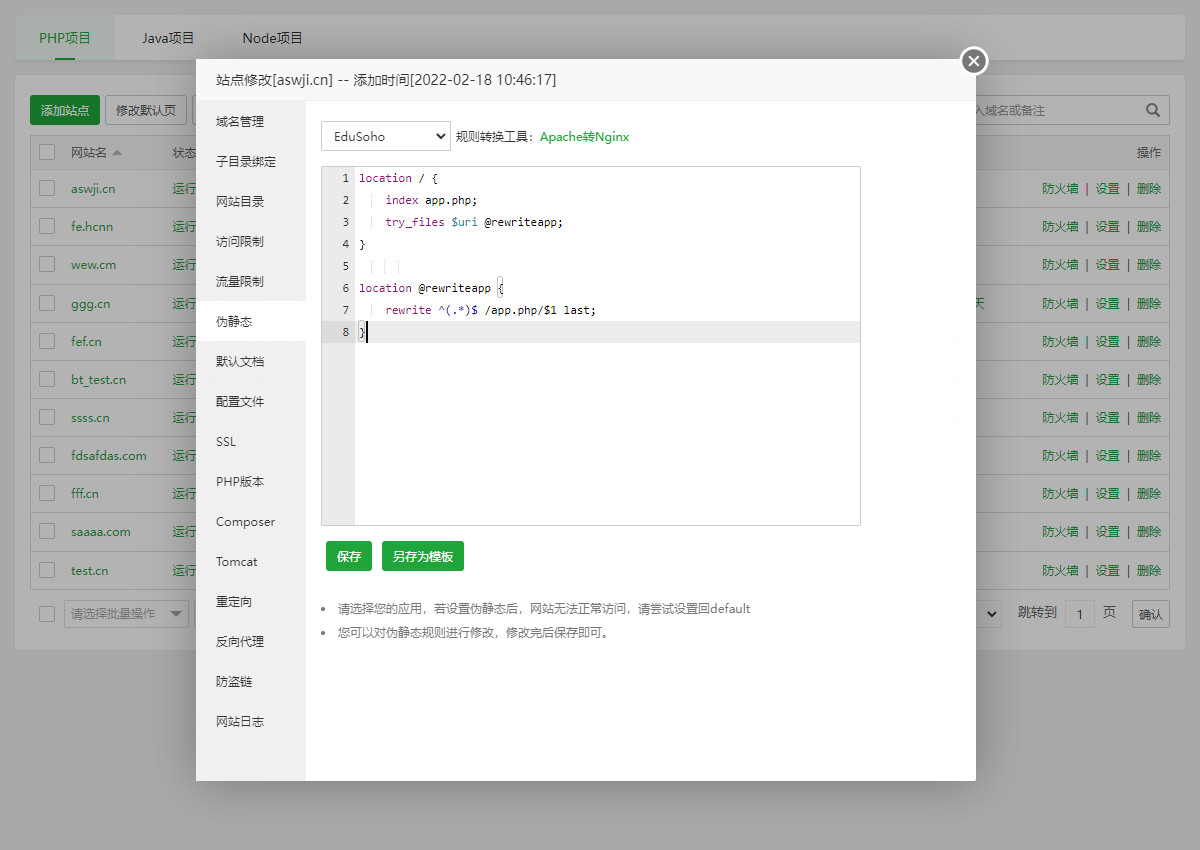Switch to the Java项目 tab
This screenshot has width=1200, height=850.
click(x=168, y=38)
